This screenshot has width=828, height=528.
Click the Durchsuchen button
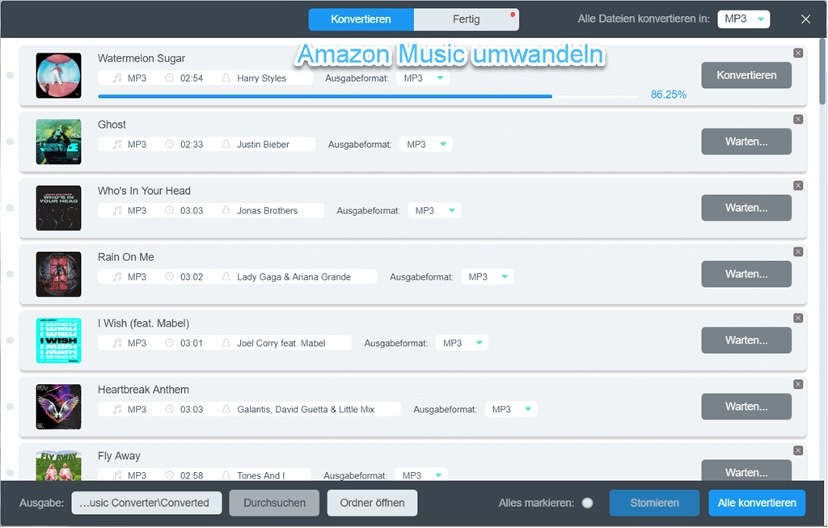click(274, 503)
